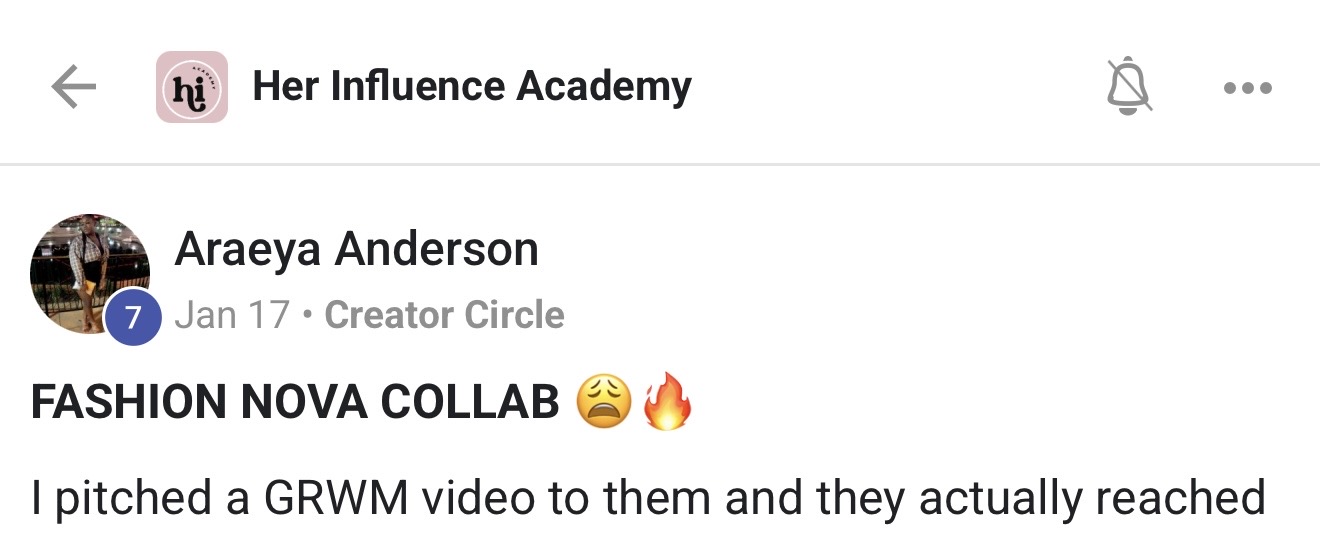Click "Academy" in the header title
Viewport: 1320px width, 538px height.
[604, 88]
